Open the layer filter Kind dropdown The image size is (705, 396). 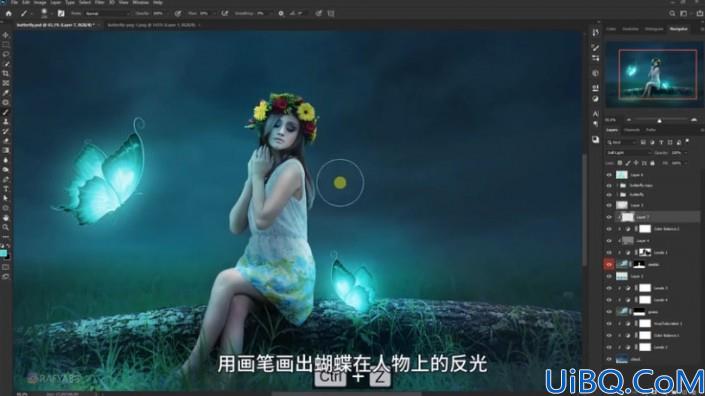tap(621, 142)
